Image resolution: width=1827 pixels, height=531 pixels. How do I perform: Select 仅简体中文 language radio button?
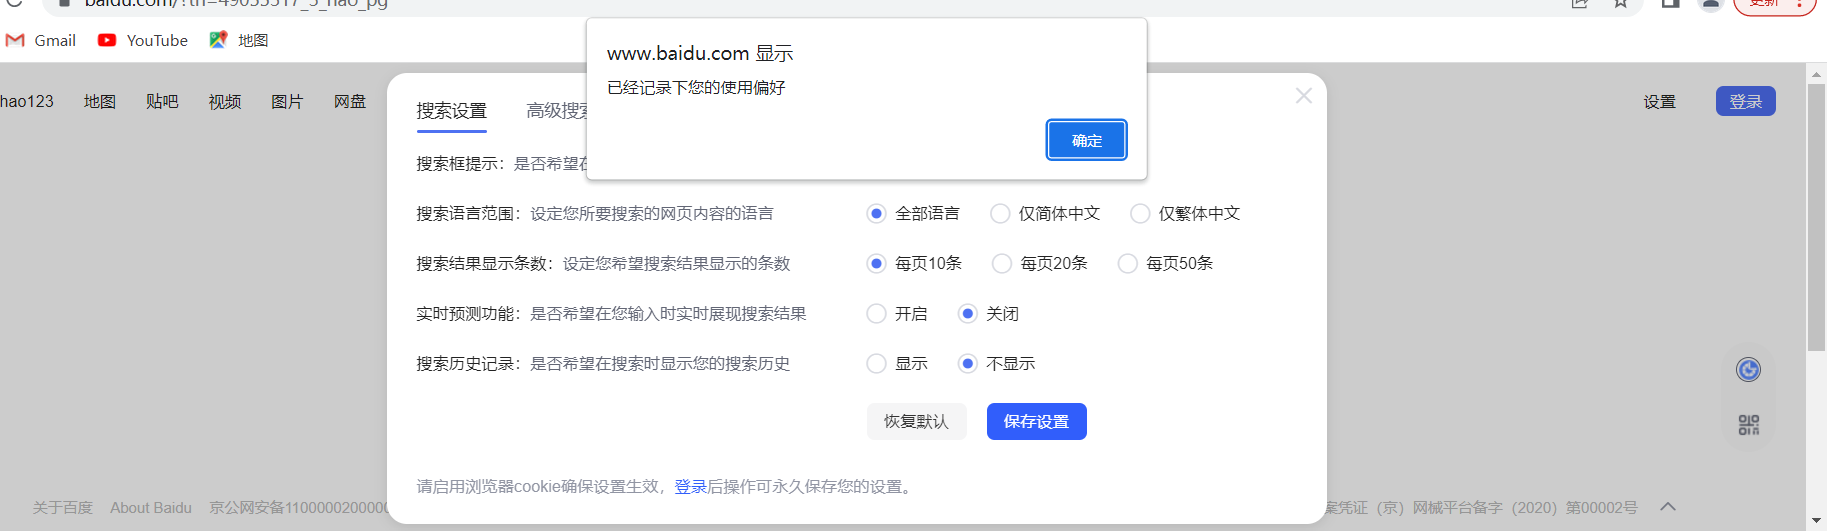click(x=1000, y=213)
